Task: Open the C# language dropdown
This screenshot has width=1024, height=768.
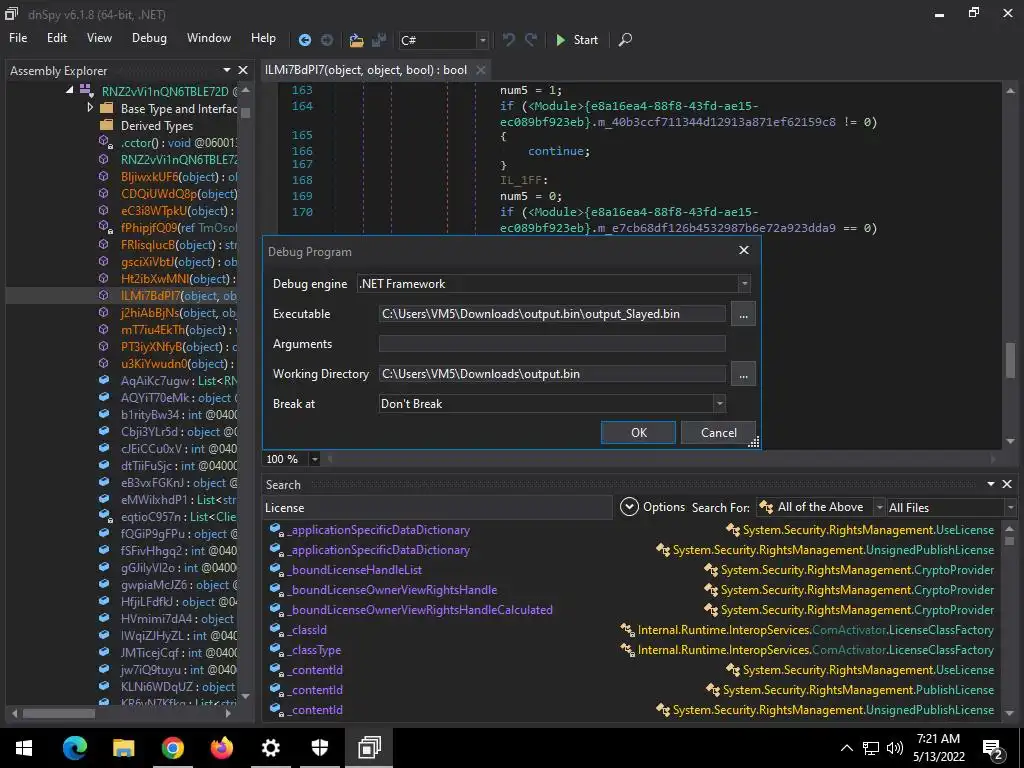Action: 482,40
